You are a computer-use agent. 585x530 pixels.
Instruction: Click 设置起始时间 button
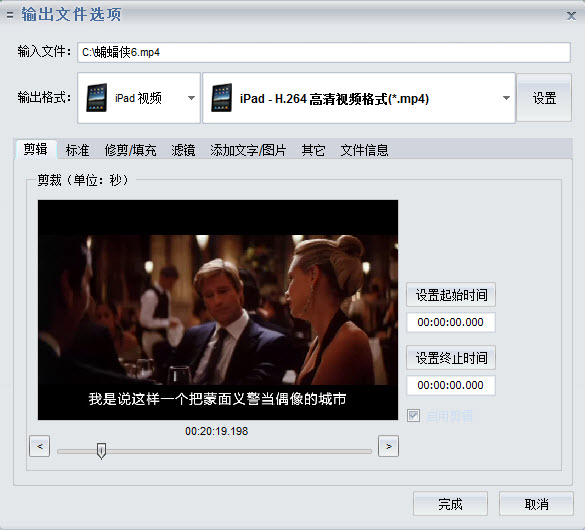click(x=451, y=295)
